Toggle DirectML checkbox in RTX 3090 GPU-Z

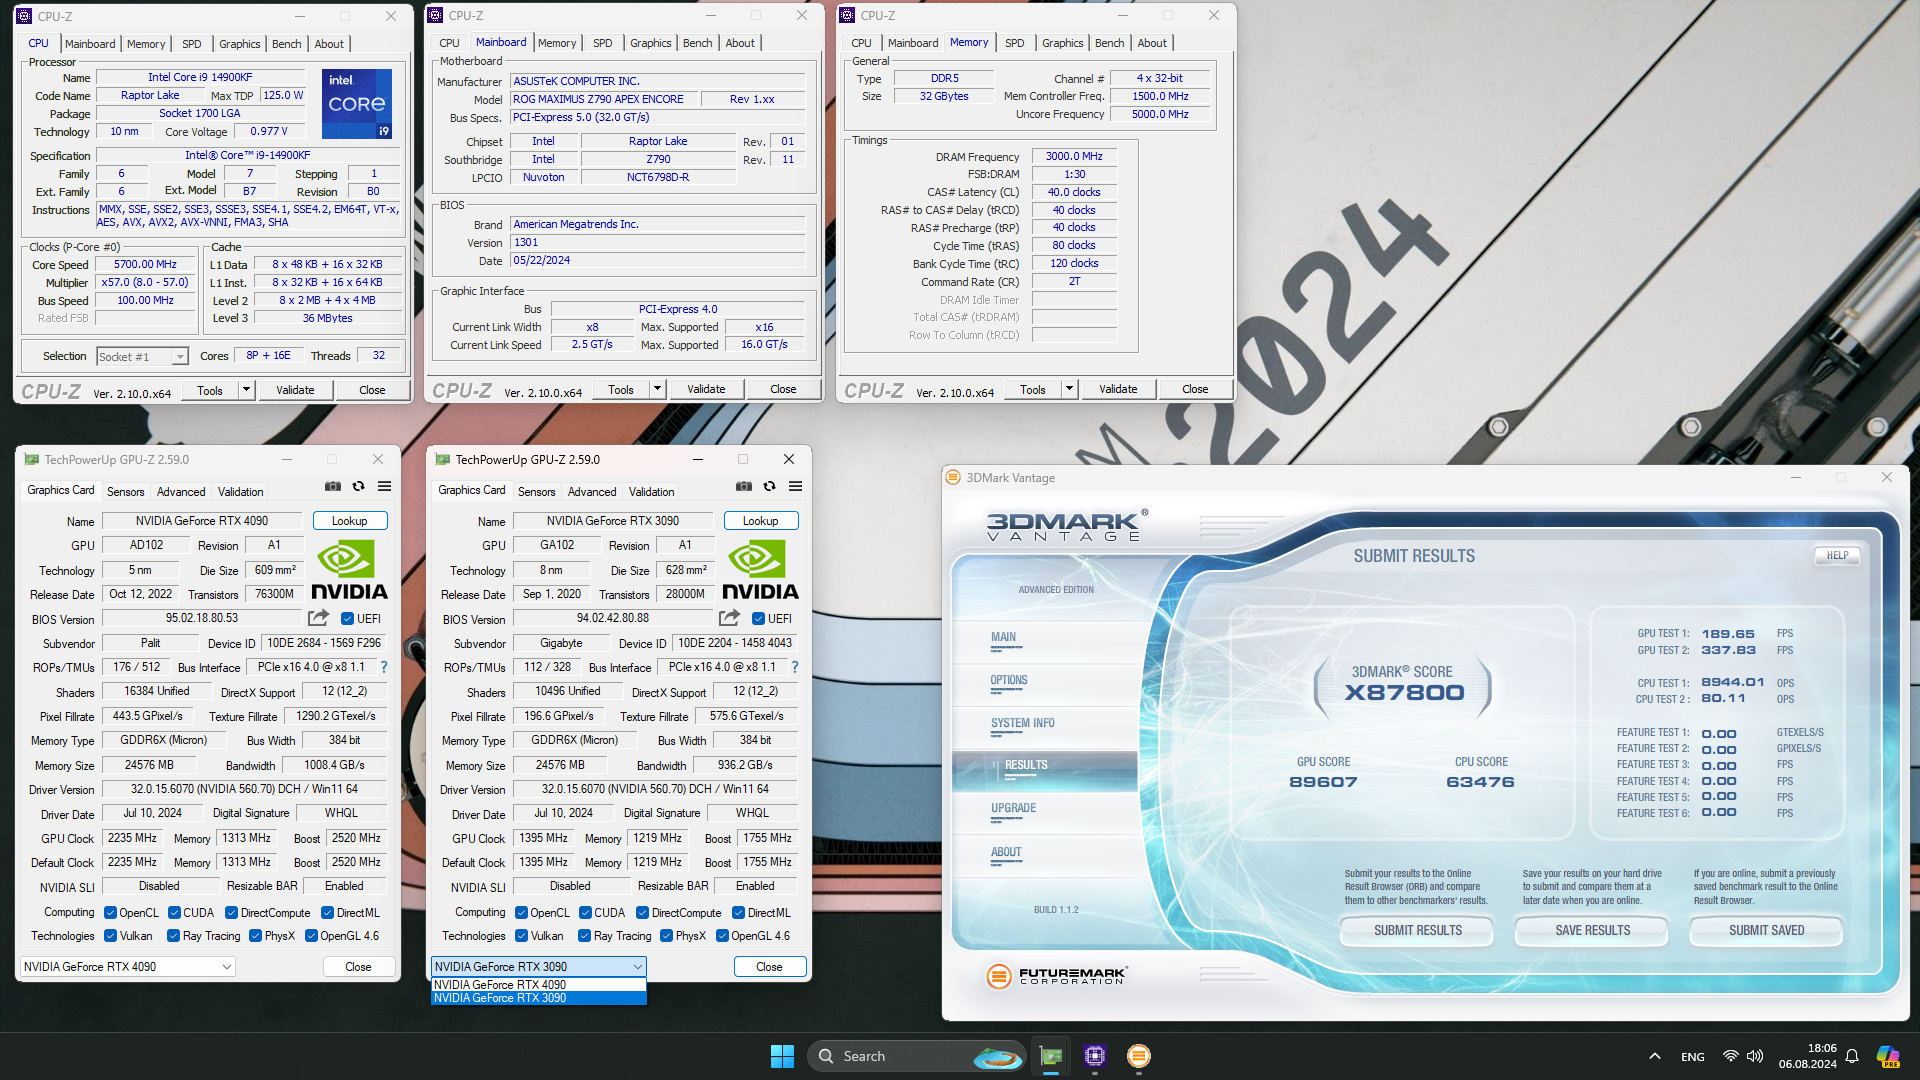738,913
